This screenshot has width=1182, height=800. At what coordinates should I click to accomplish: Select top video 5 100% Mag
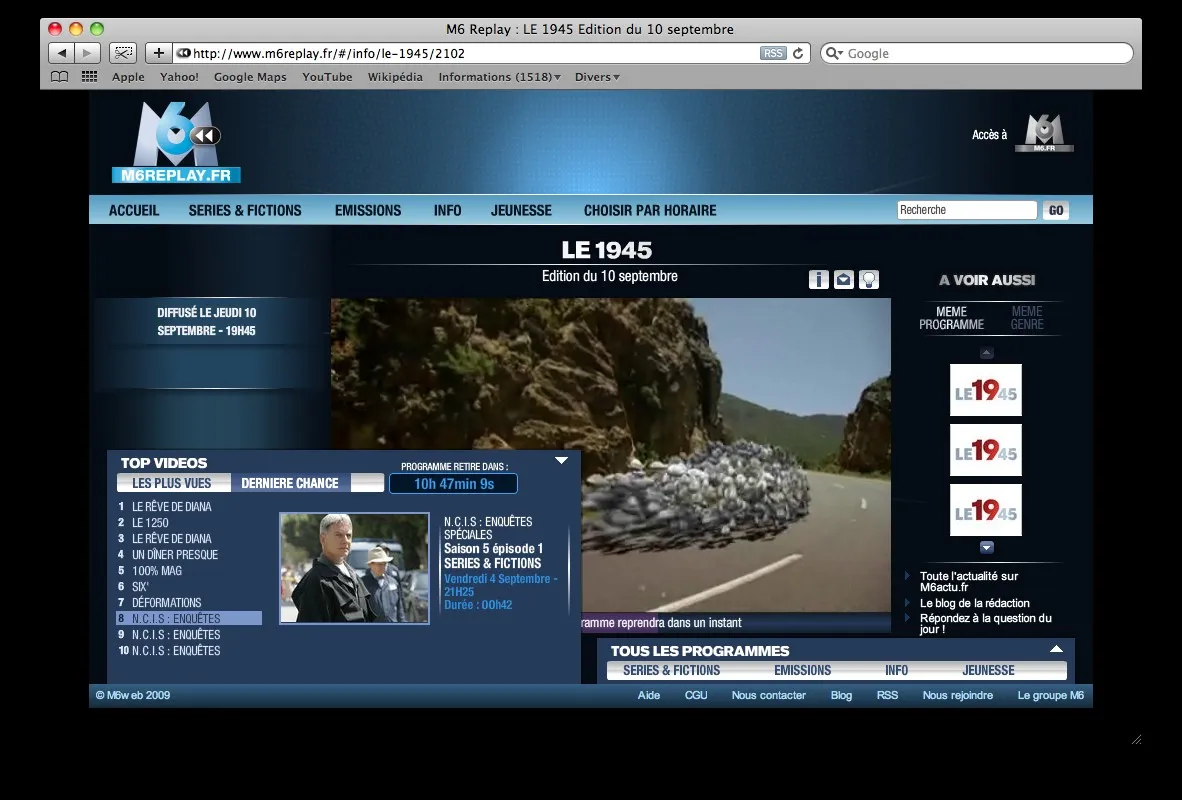pyautogui.click(x=157, y=571)
